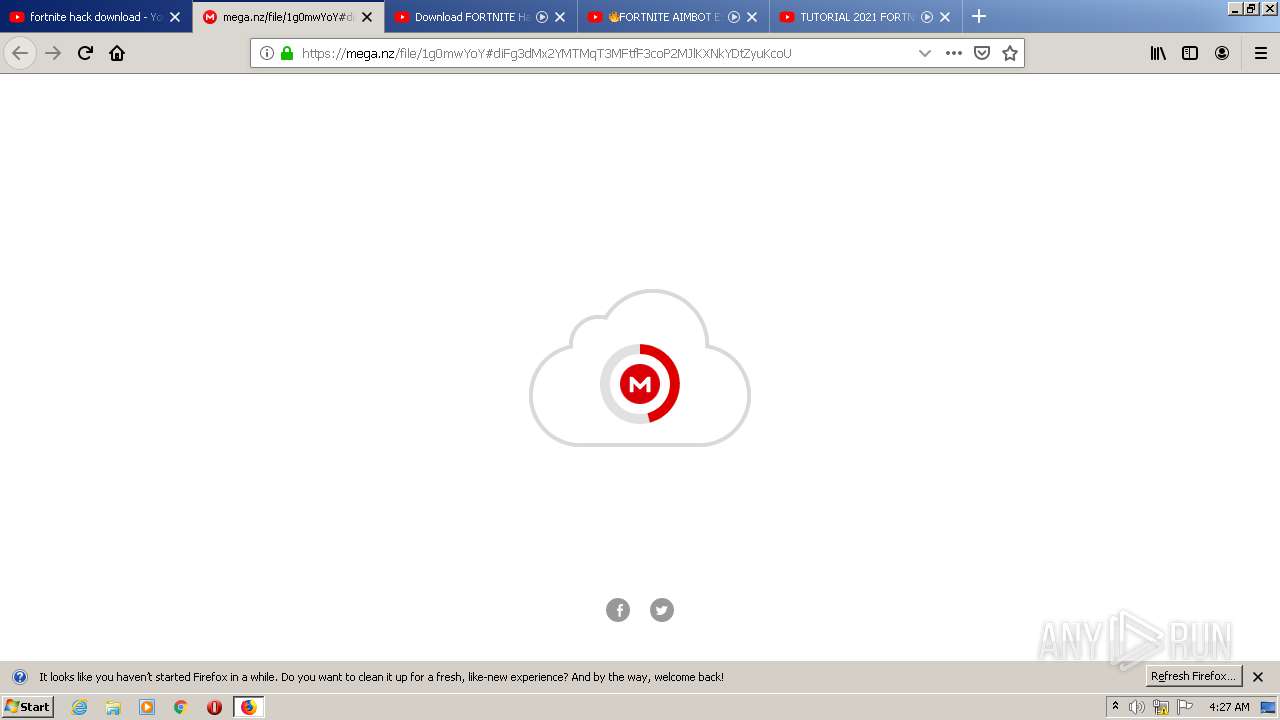
Task: Close the 'TUTORIAL 2021' tab
Action: [x=945, y=17]
